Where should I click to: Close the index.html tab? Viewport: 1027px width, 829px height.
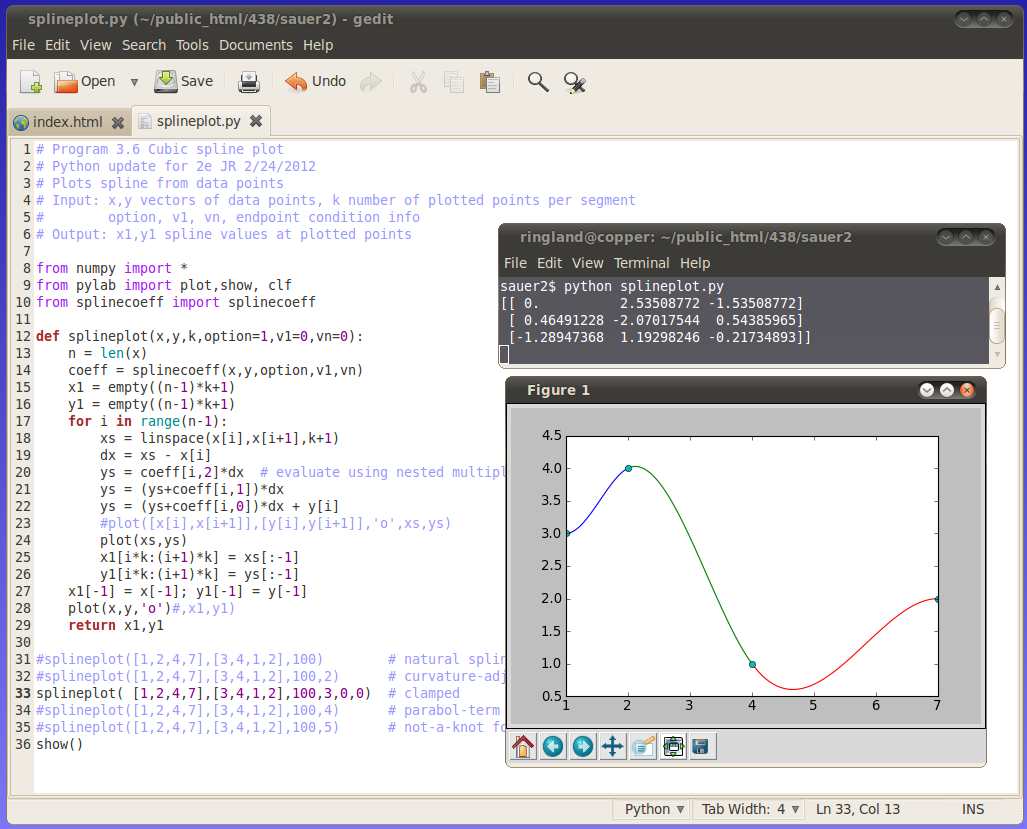118,122
